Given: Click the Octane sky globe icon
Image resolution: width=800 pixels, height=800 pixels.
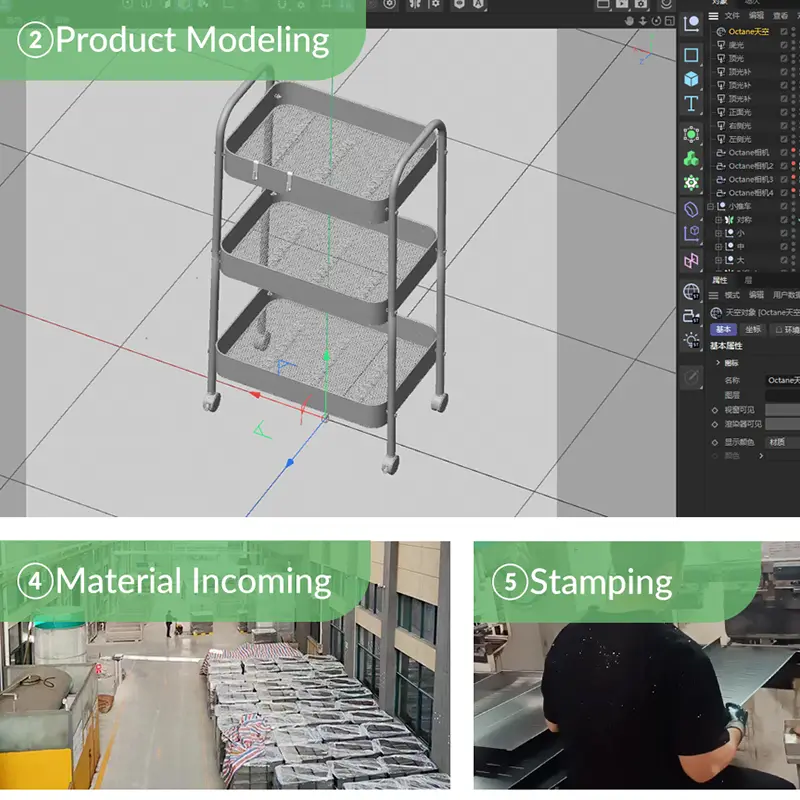Looking at the screenshot, I should pyautogui.click(x=691, y=292).
